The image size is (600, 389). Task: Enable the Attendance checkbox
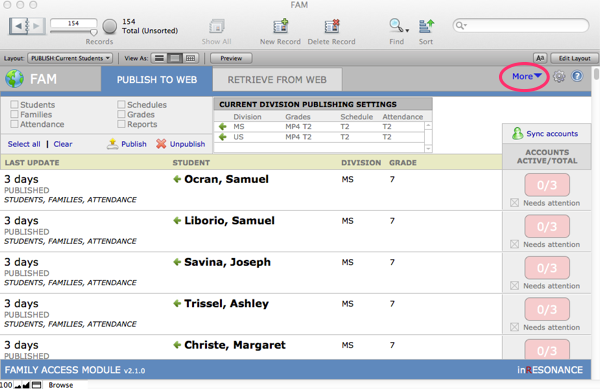(x=14, y=124)
